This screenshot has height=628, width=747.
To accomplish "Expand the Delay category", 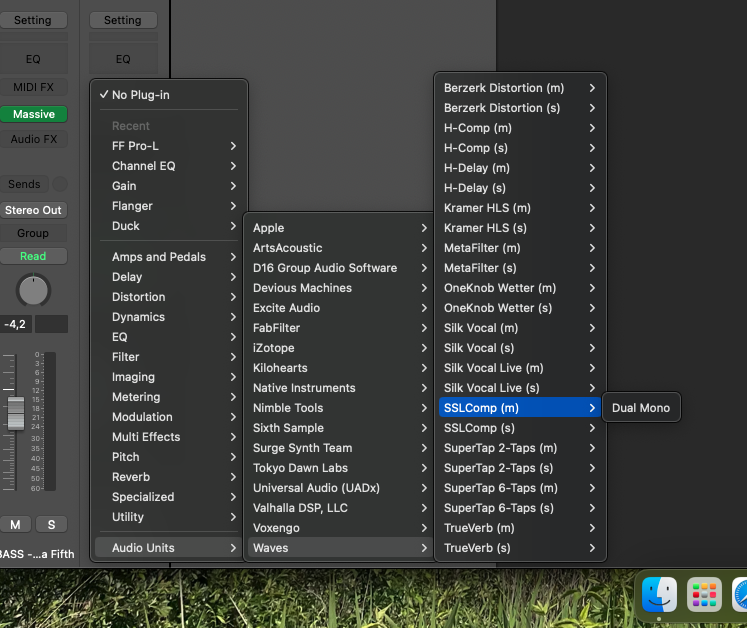I will click(169, 277).
